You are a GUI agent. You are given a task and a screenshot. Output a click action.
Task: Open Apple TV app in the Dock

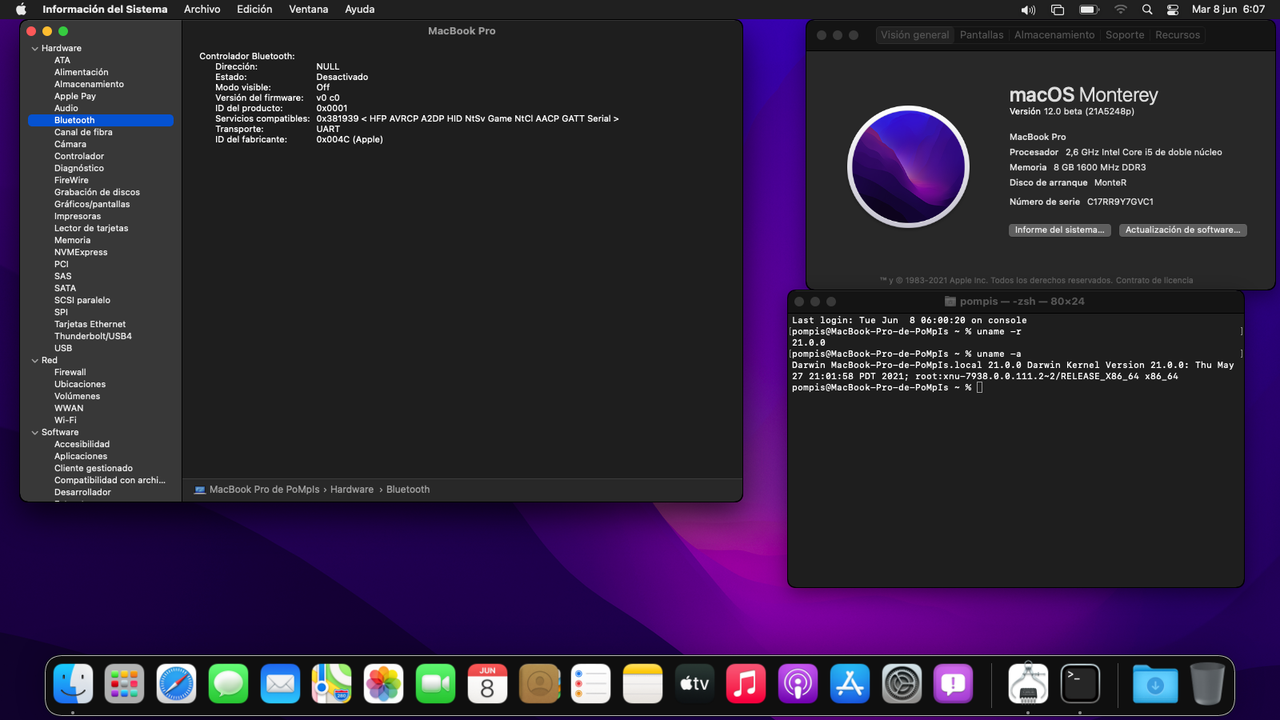(x=695, y=684)
